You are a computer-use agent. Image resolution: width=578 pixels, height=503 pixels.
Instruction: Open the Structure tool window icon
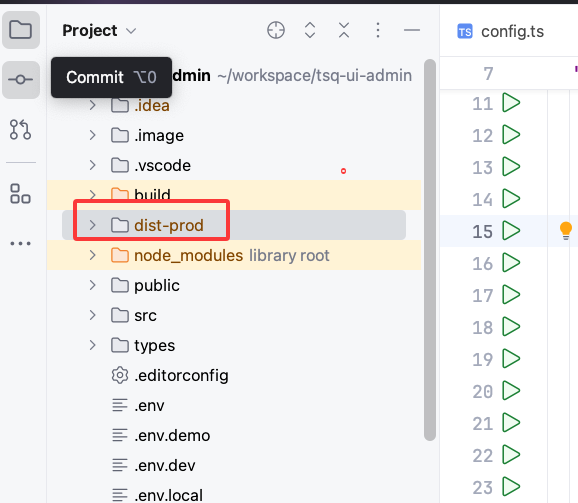tap(20, 194)
